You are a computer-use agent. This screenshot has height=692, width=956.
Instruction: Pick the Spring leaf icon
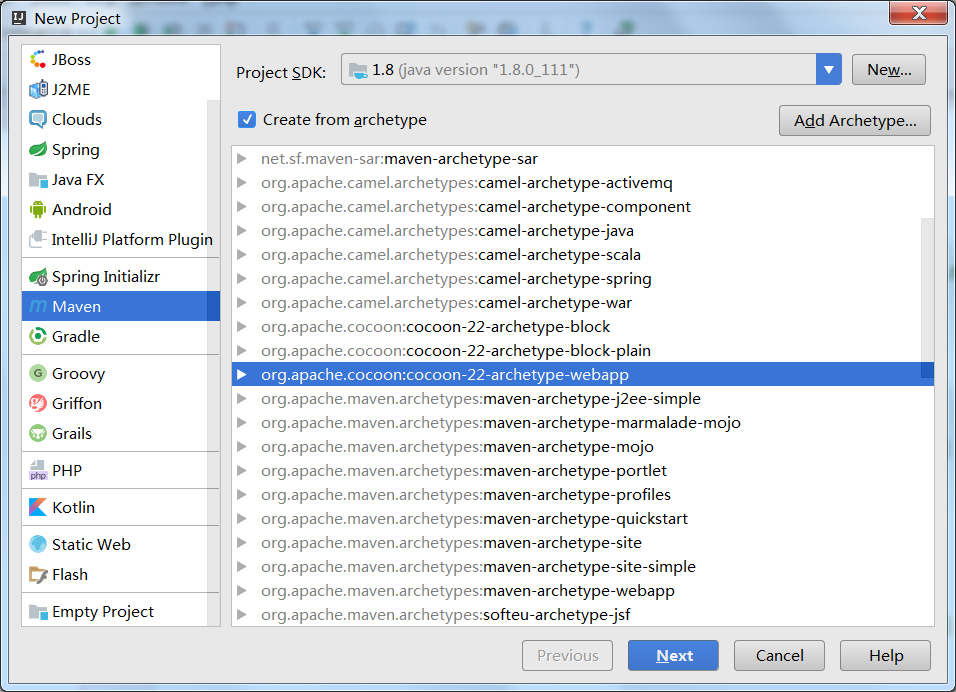tap(38, 149)
